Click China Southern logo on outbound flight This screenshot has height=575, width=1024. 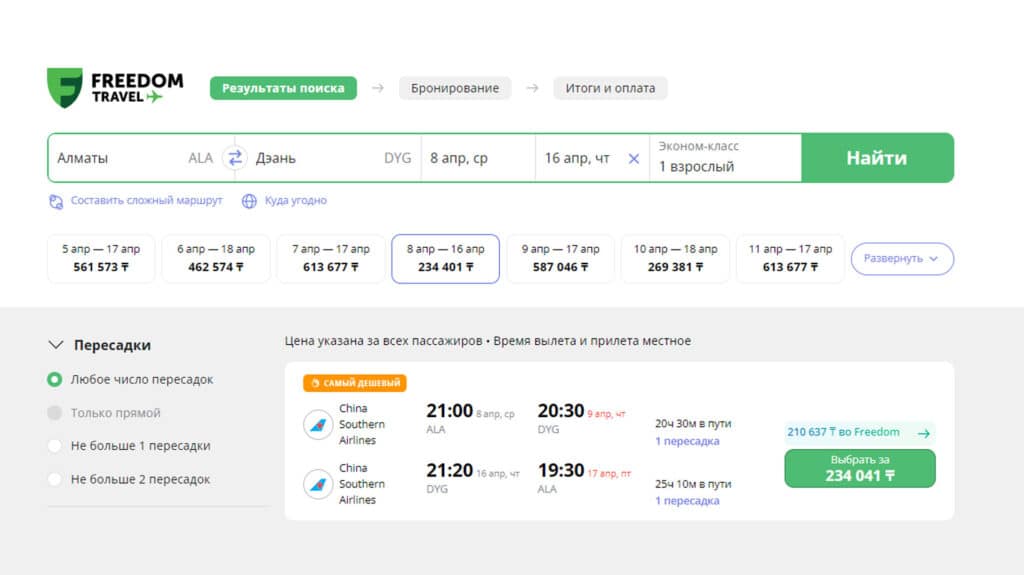coord(318,425)
